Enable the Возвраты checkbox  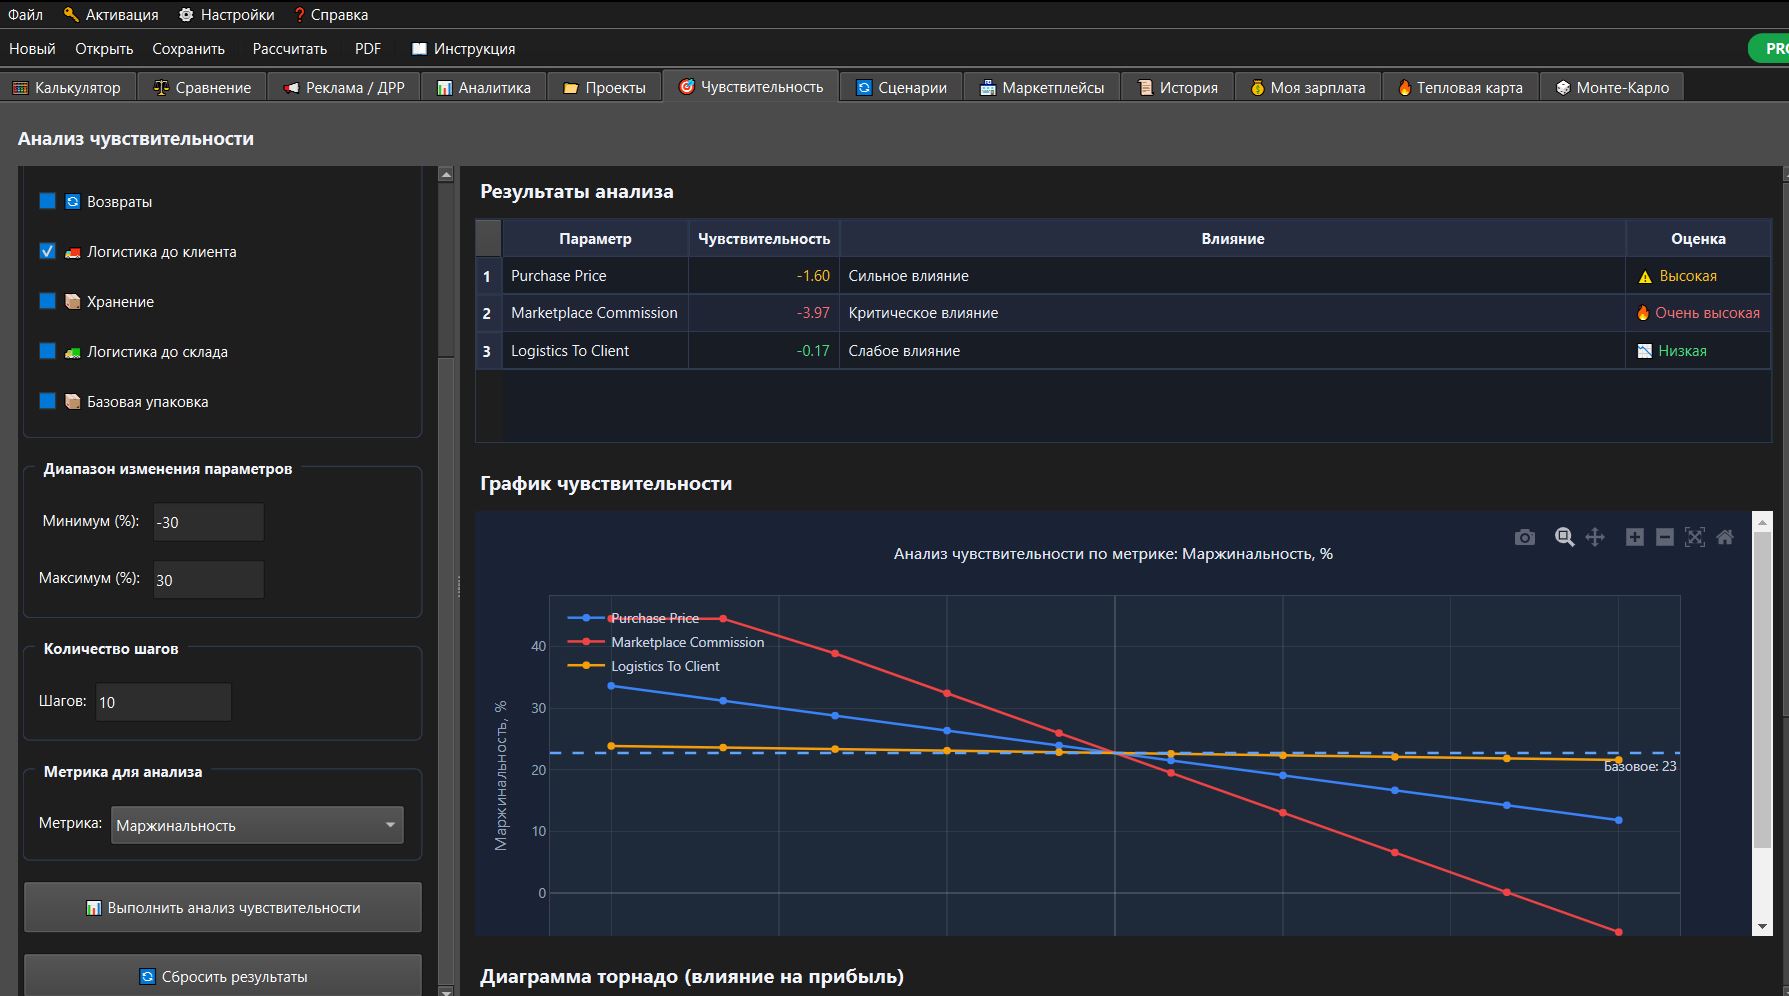coord(47,201)
